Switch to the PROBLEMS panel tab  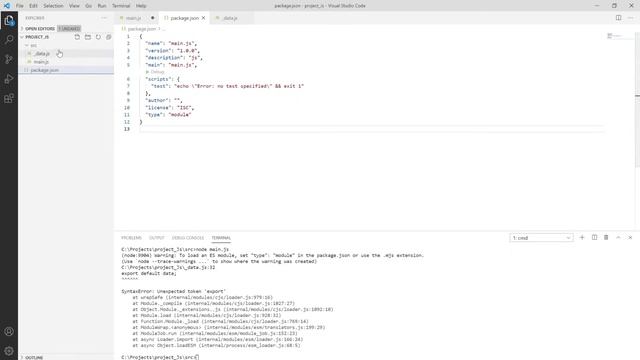[x=131, y=238]
